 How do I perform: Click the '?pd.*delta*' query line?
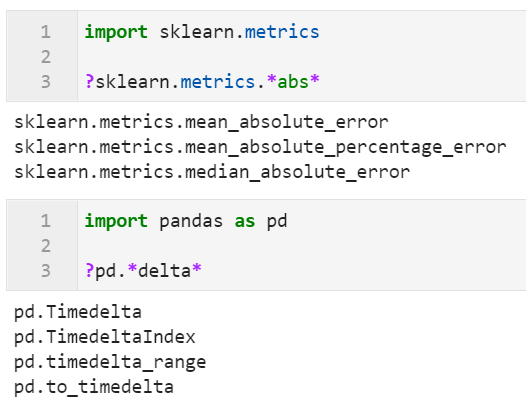point(143,271)
